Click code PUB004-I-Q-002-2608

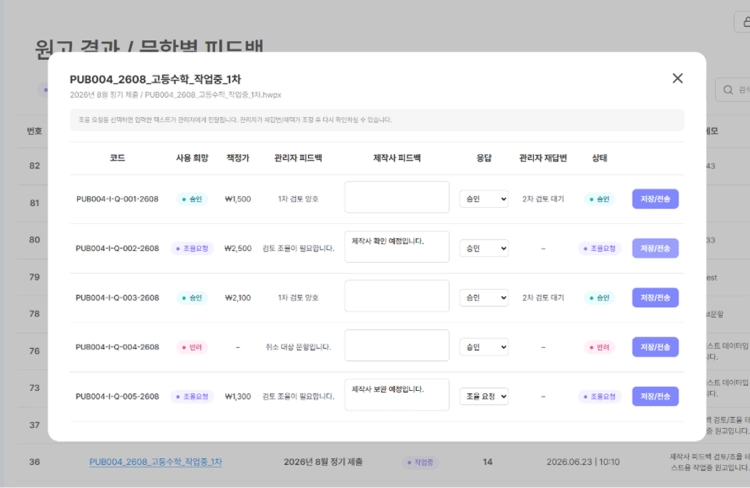click(117, 248)
